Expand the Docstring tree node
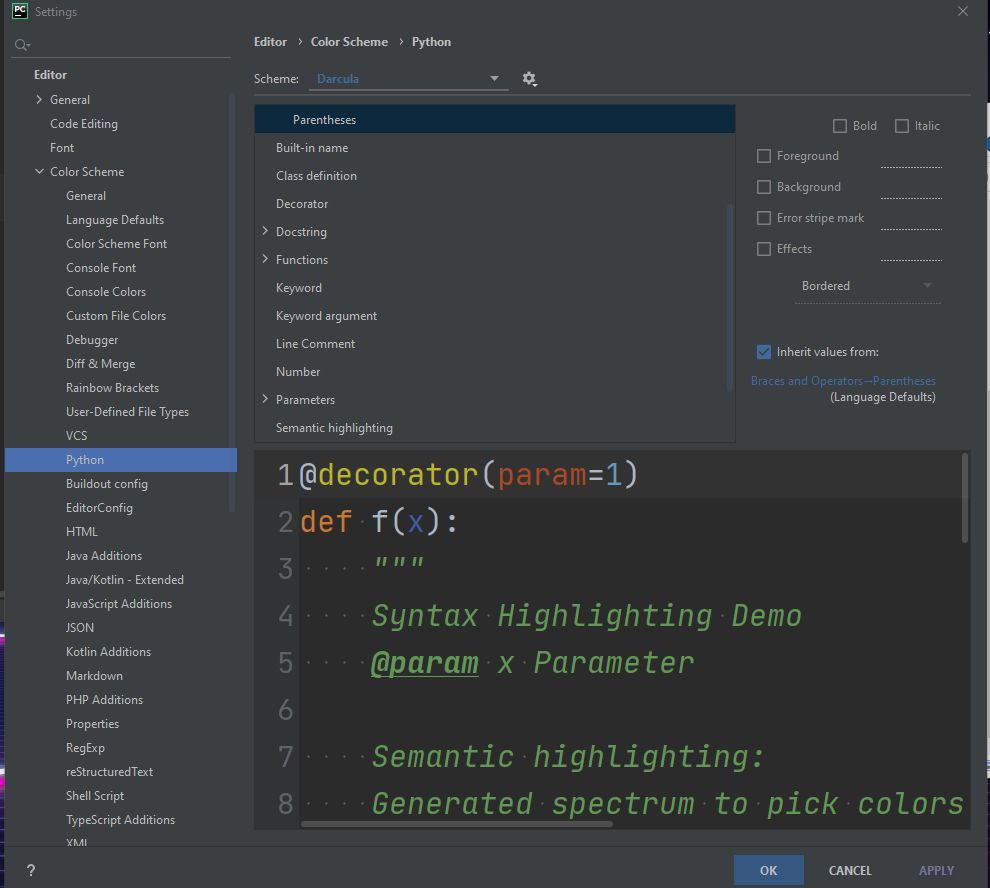This screenshot has width=990, height=888. pos(265,232)
